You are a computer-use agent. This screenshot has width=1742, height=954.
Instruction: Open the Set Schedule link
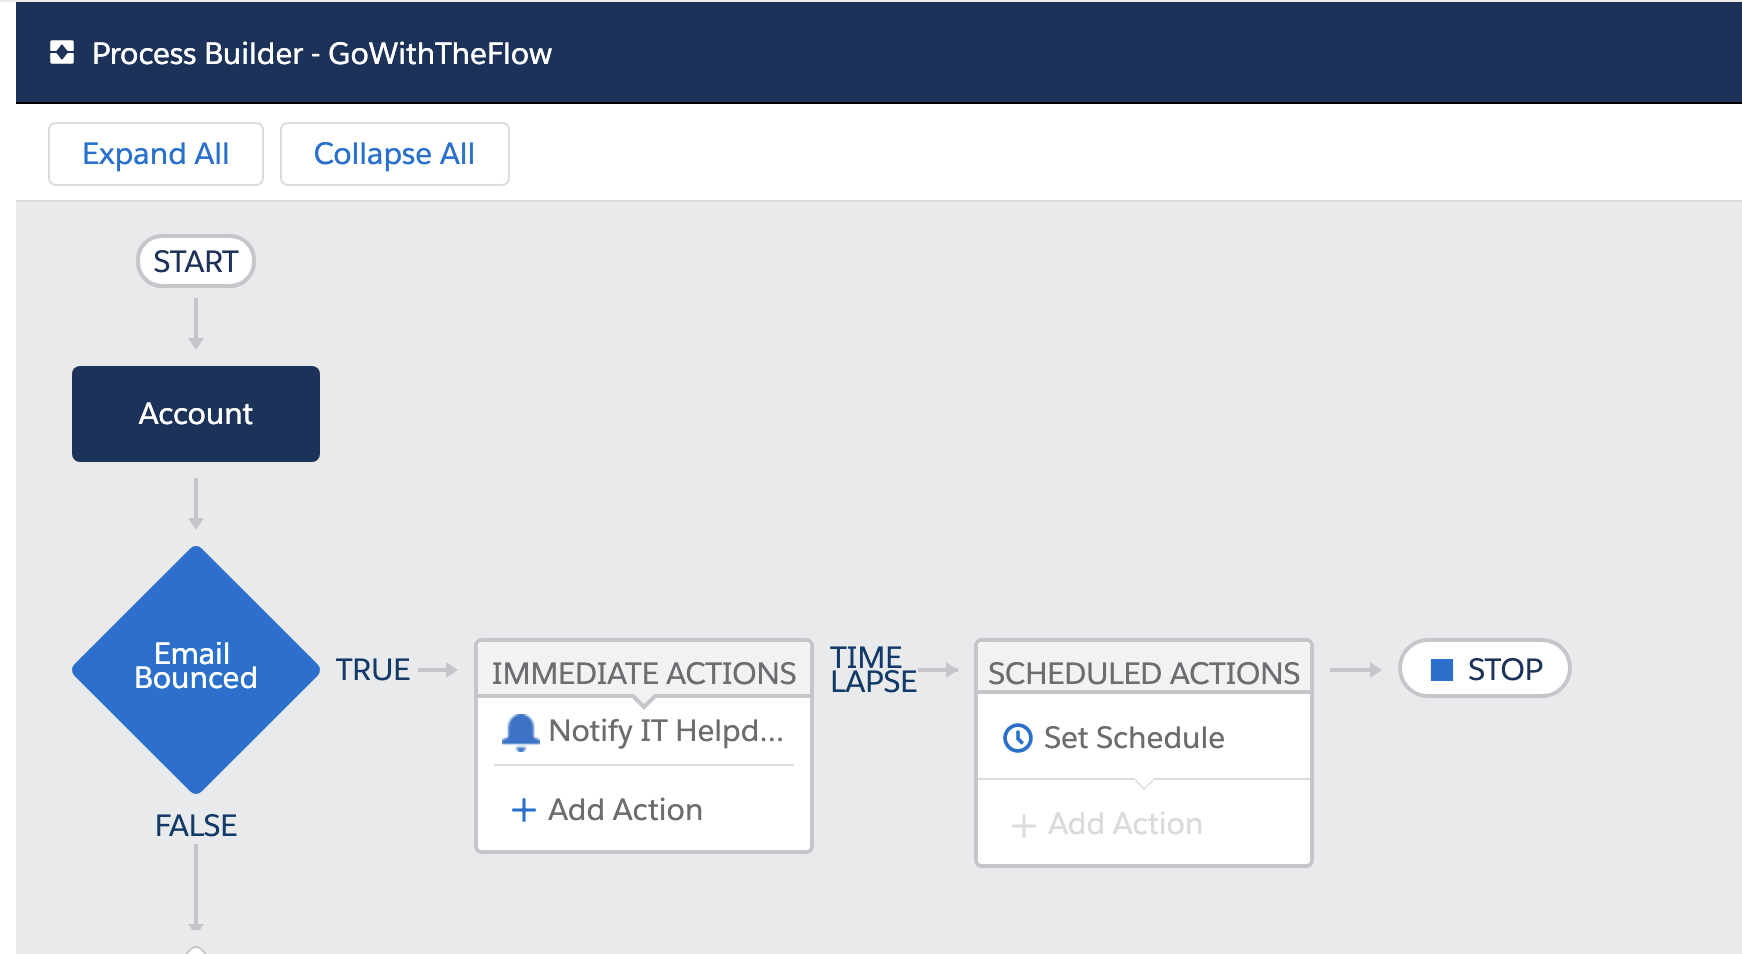1133,738
